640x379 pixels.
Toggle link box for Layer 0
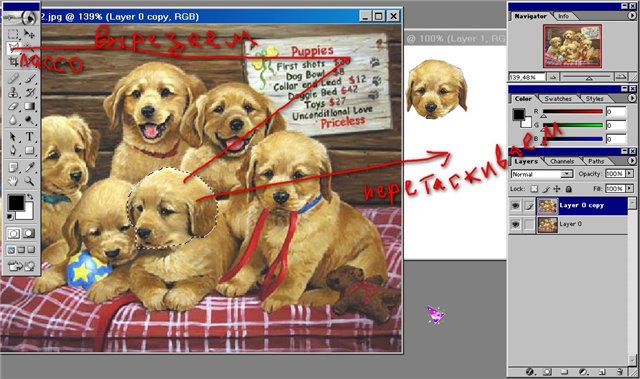click(529, 224)
